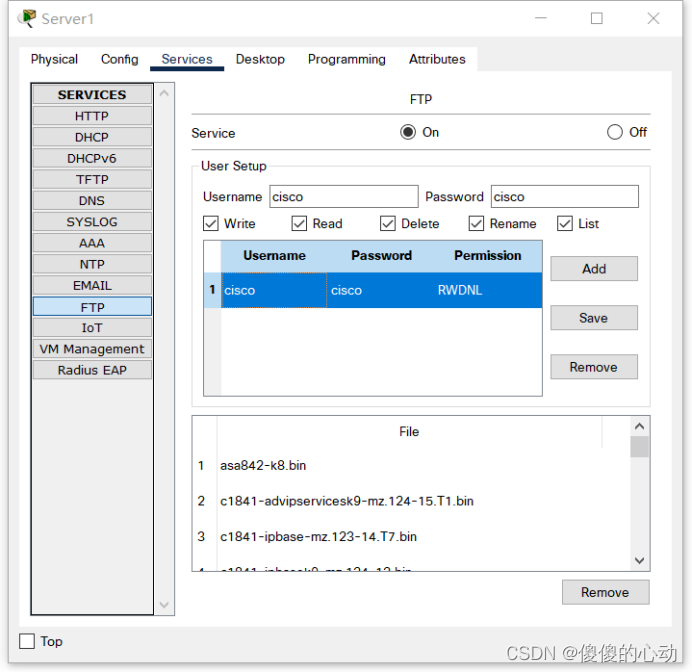The height and width of the screenshot is (672, 692).
Task: Click the file list scrollbar thumb
Action: [x=639, y=447]
